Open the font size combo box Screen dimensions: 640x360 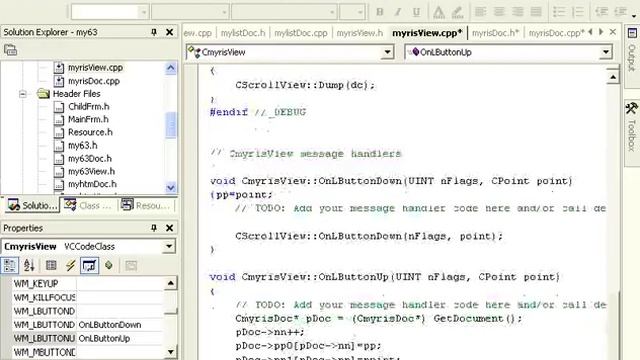[360, 12]
